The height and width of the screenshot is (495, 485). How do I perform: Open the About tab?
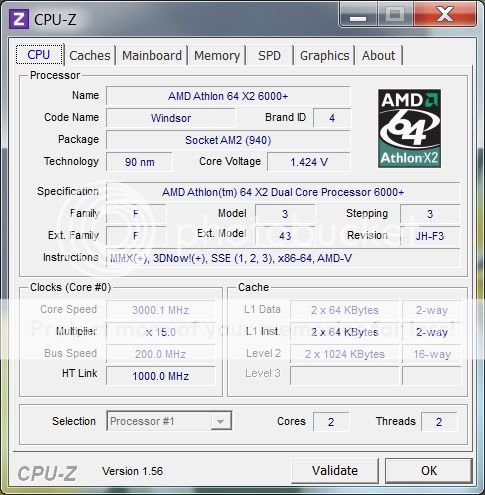379,55
